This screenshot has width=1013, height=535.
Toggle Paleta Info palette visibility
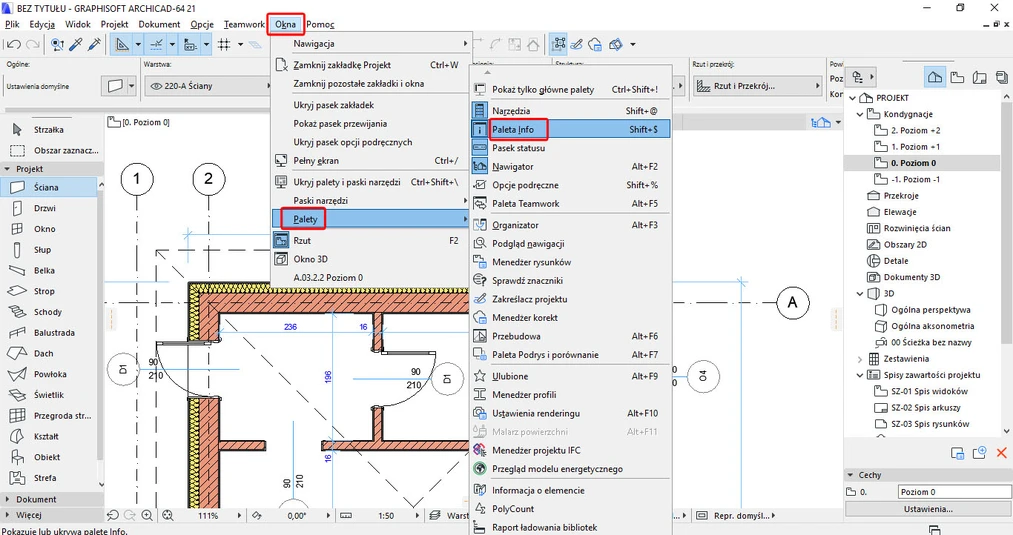[x=571, y=129]
